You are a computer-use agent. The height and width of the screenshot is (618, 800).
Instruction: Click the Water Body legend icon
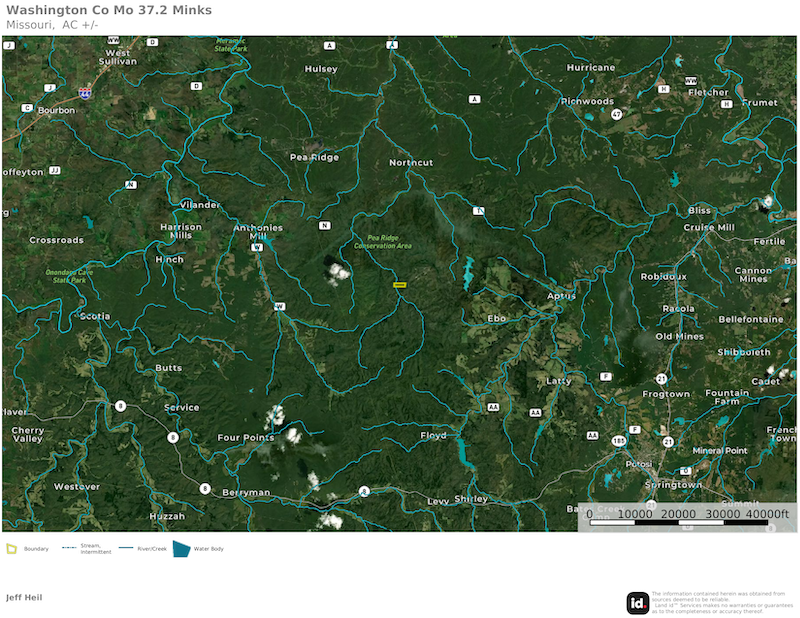[181, 548]
